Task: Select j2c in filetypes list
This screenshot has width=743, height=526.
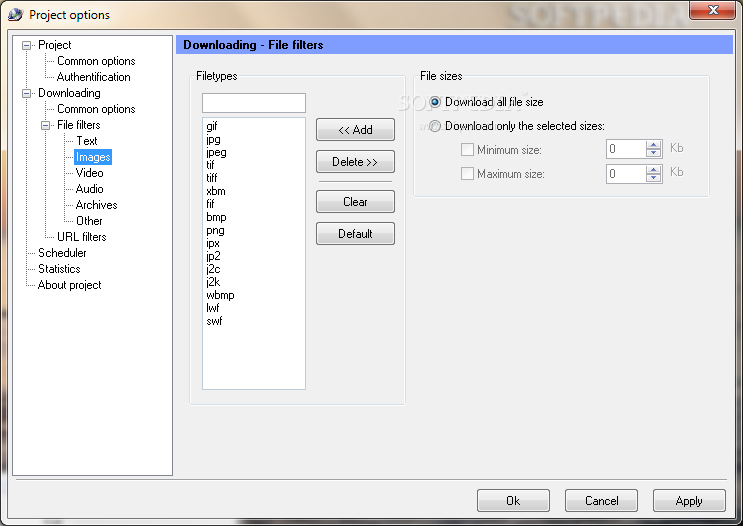Action: (214, 269)
